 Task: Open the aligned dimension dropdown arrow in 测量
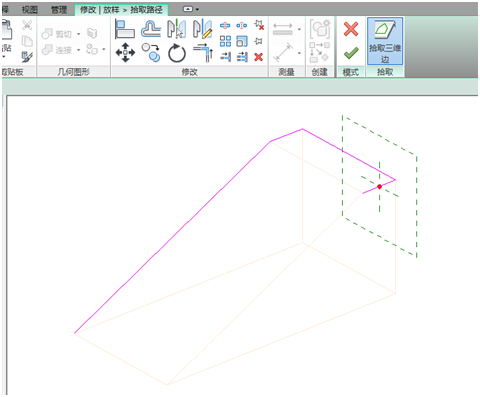coord(299,29)
